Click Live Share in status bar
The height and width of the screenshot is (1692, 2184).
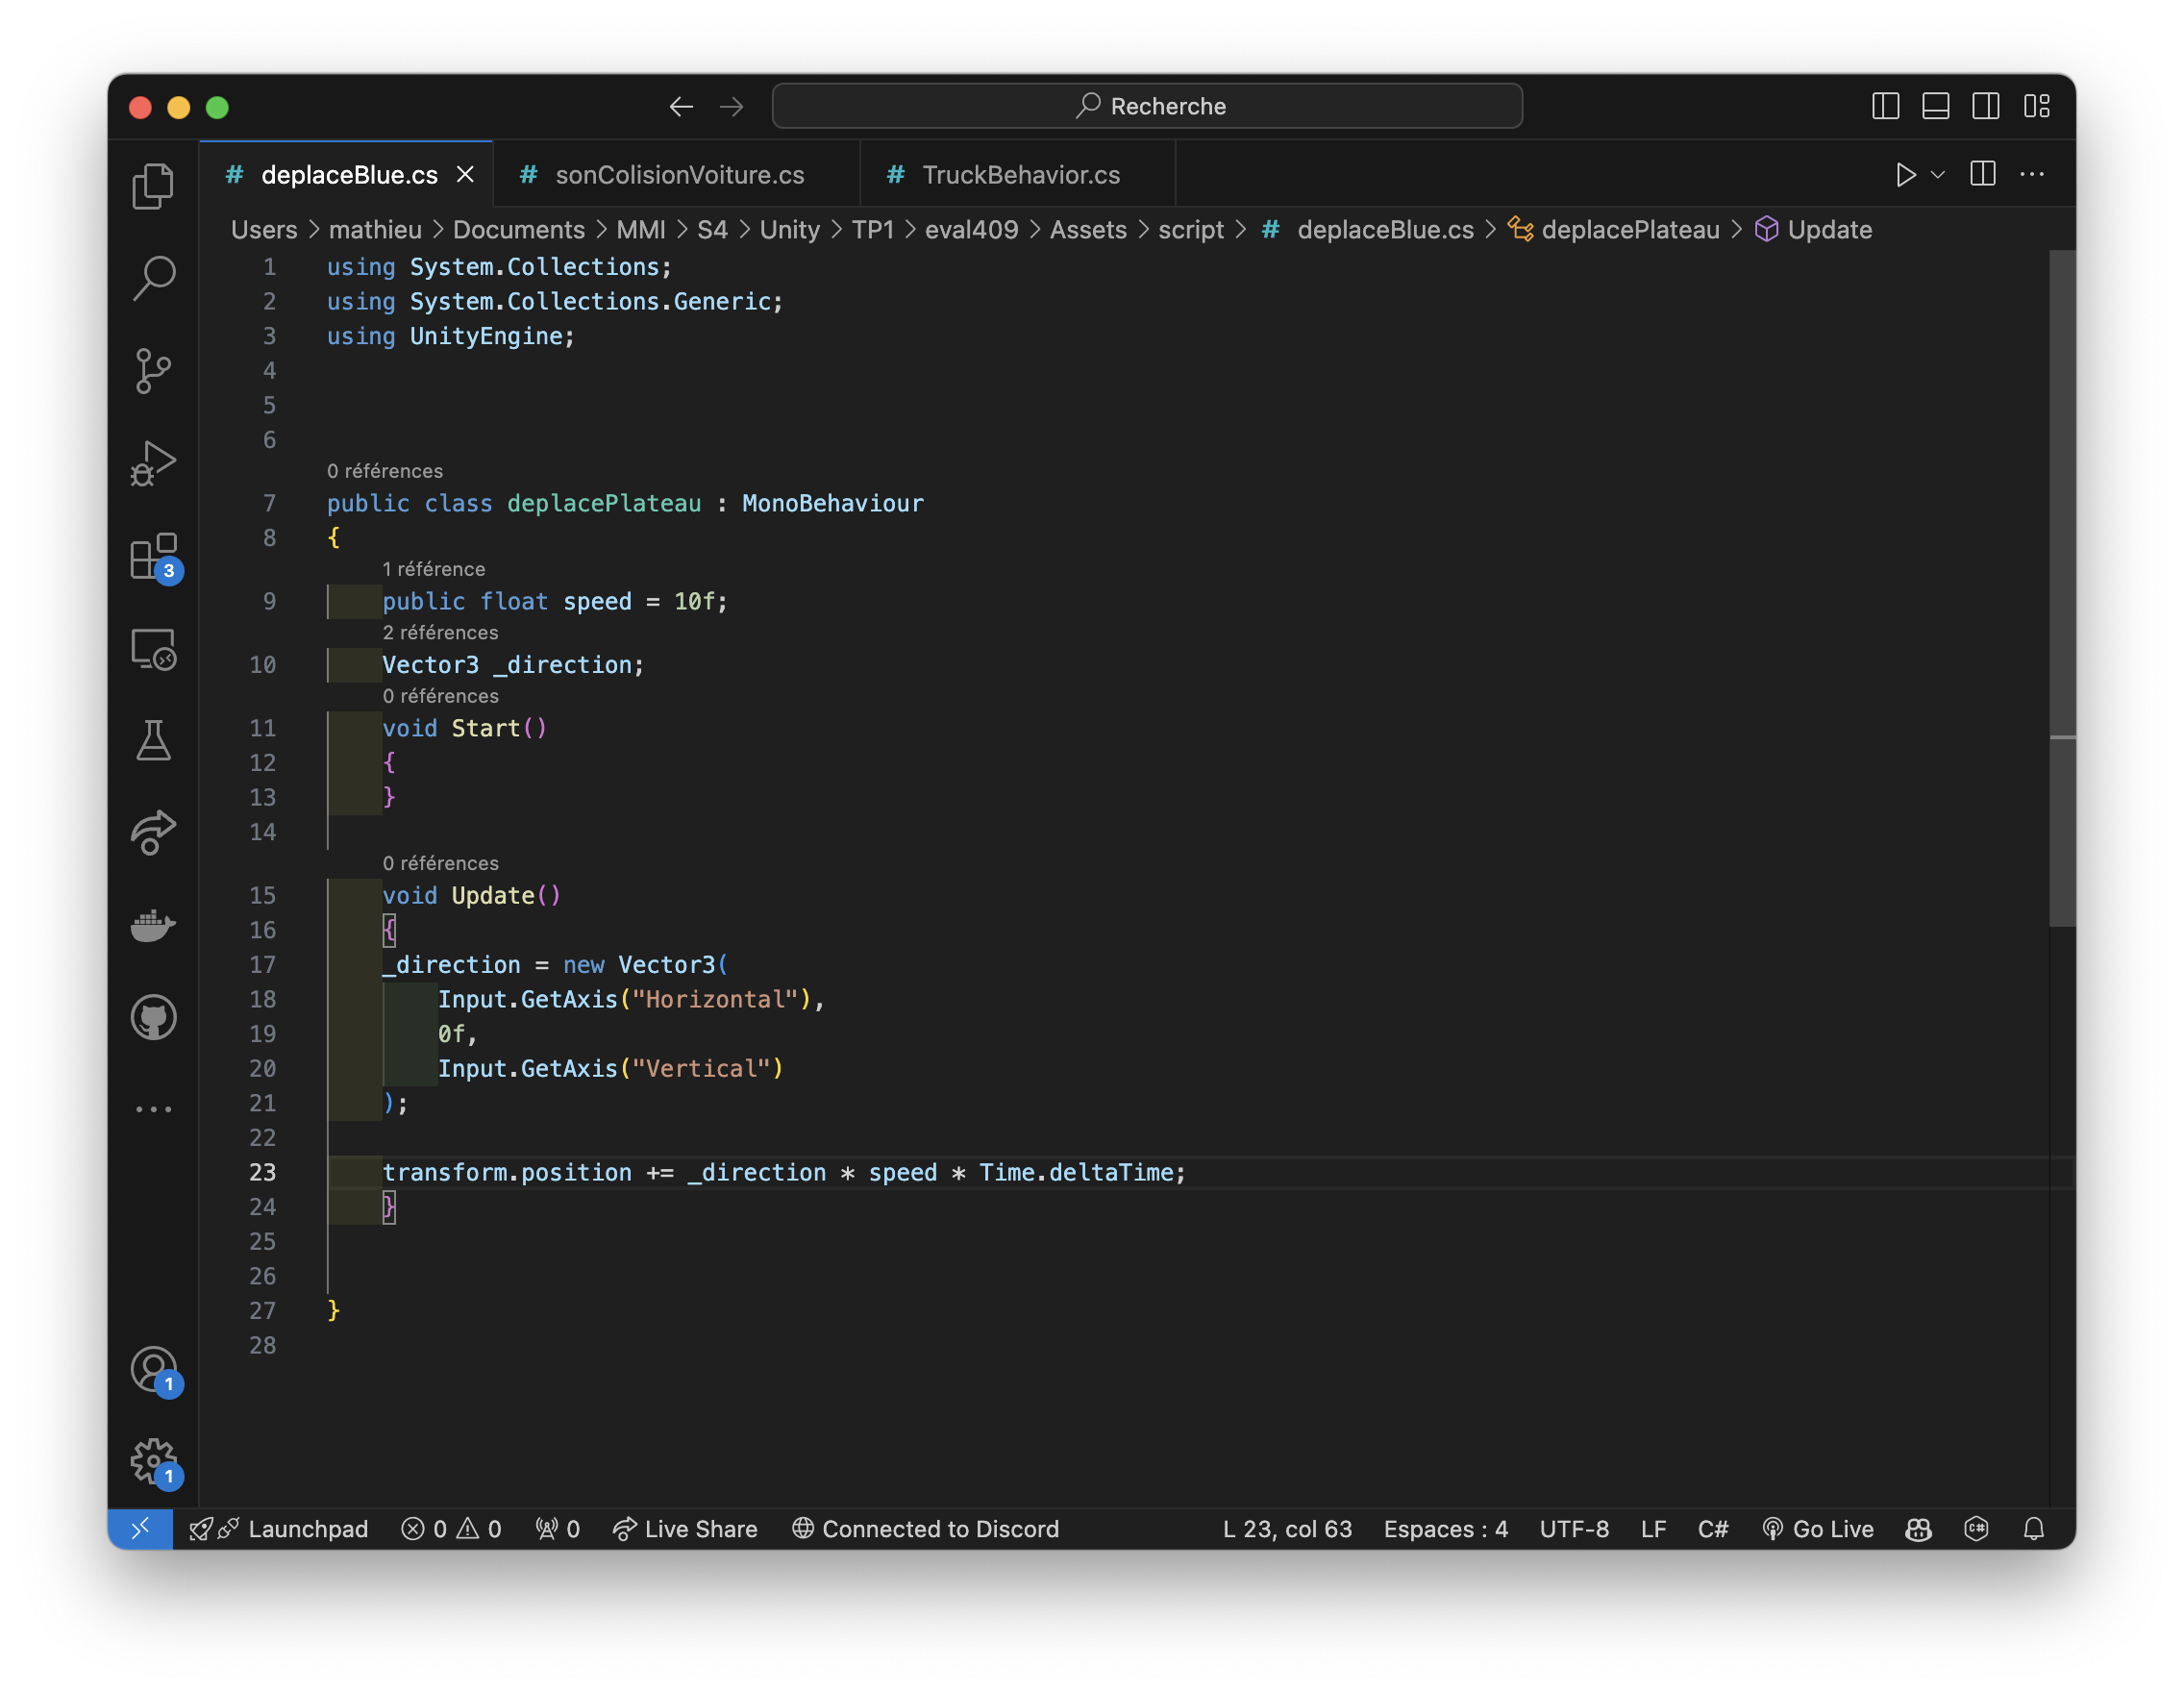pos(685,1529)
